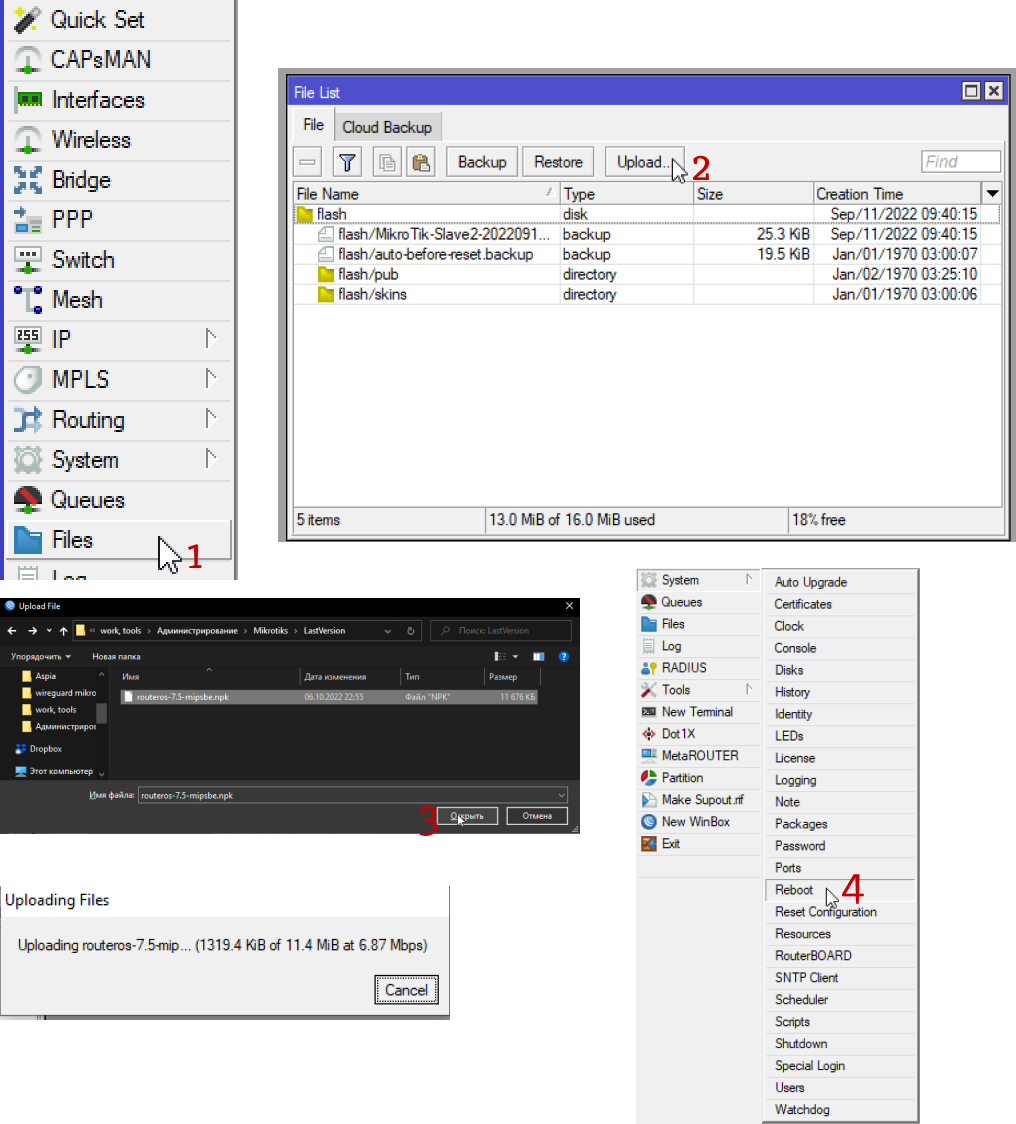This screenshot has width=1016, height=1124.
Task: Open the PPP menu item
Action: pyautogui.click(x=119, y=219)
